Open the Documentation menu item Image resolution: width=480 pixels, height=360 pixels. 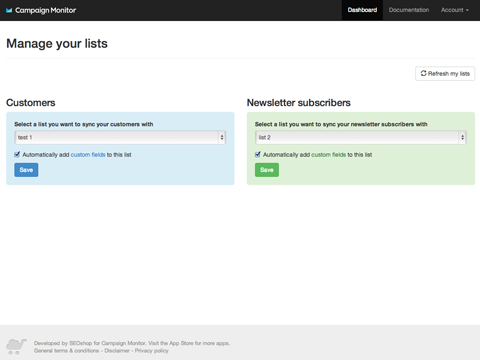[x=409, y=10]
